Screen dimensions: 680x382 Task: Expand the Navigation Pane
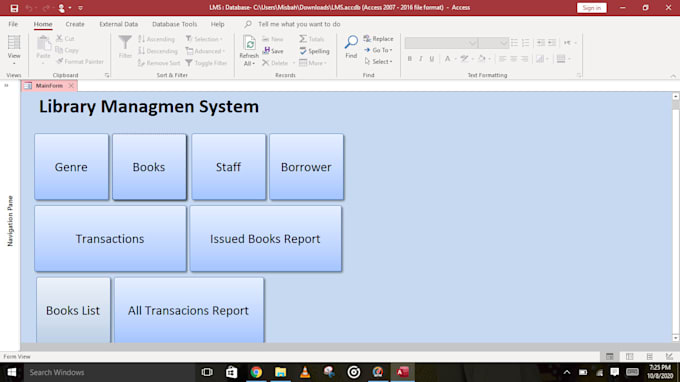[x=7, y=85]
